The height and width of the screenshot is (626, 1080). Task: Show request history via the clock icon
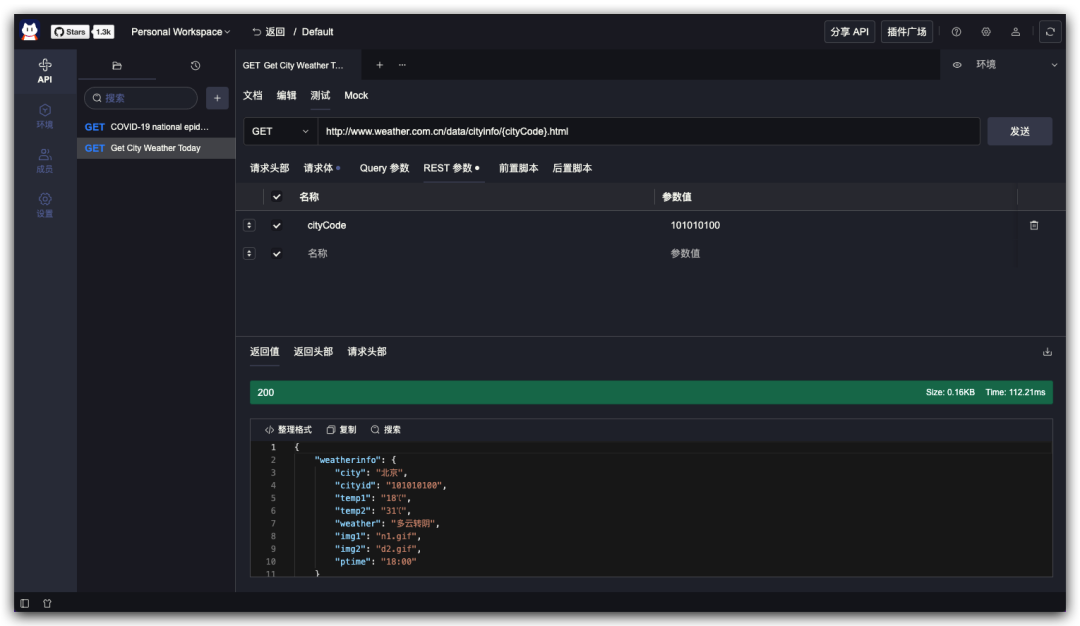[195, 65]
